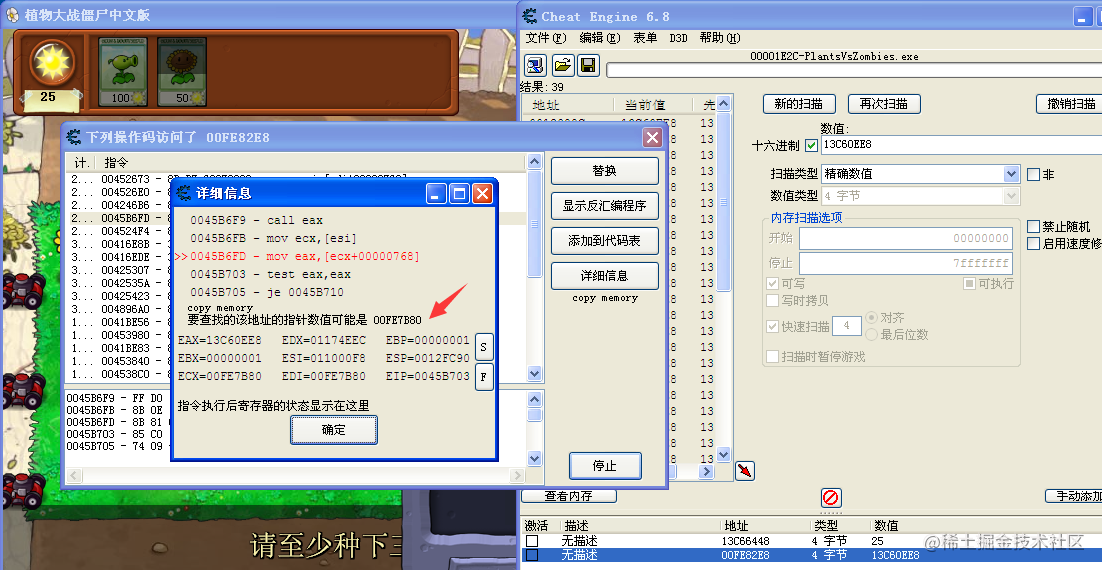This screenshot has height=570, width=1102.
Task: Enable 扫描时暂停游戏 checkbox
Action: [x=772, y=356]
